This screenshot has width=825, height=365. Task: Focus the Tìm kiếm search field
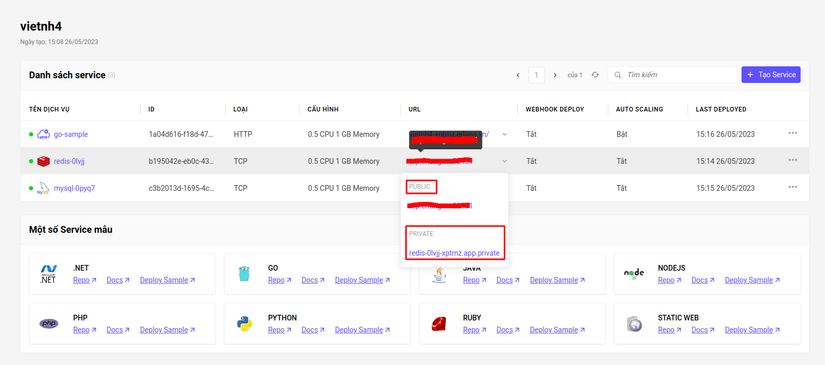tap(672, 75)
